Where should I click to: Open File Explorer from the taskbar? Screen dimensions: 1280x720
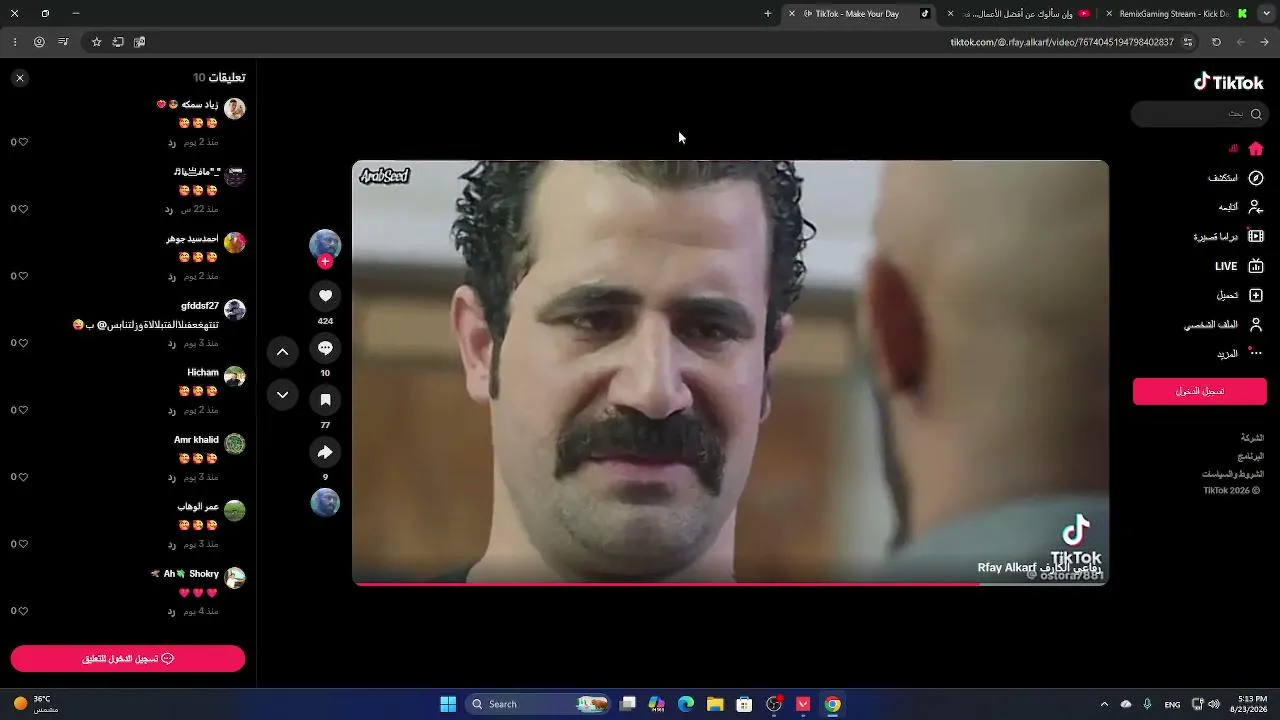715,704
